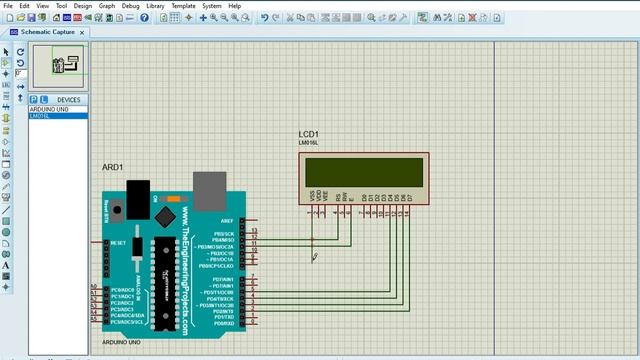Click the red X remove sheet icon
Image resolution: width=640 pixels, height=360 pixels.
point(472,18)
